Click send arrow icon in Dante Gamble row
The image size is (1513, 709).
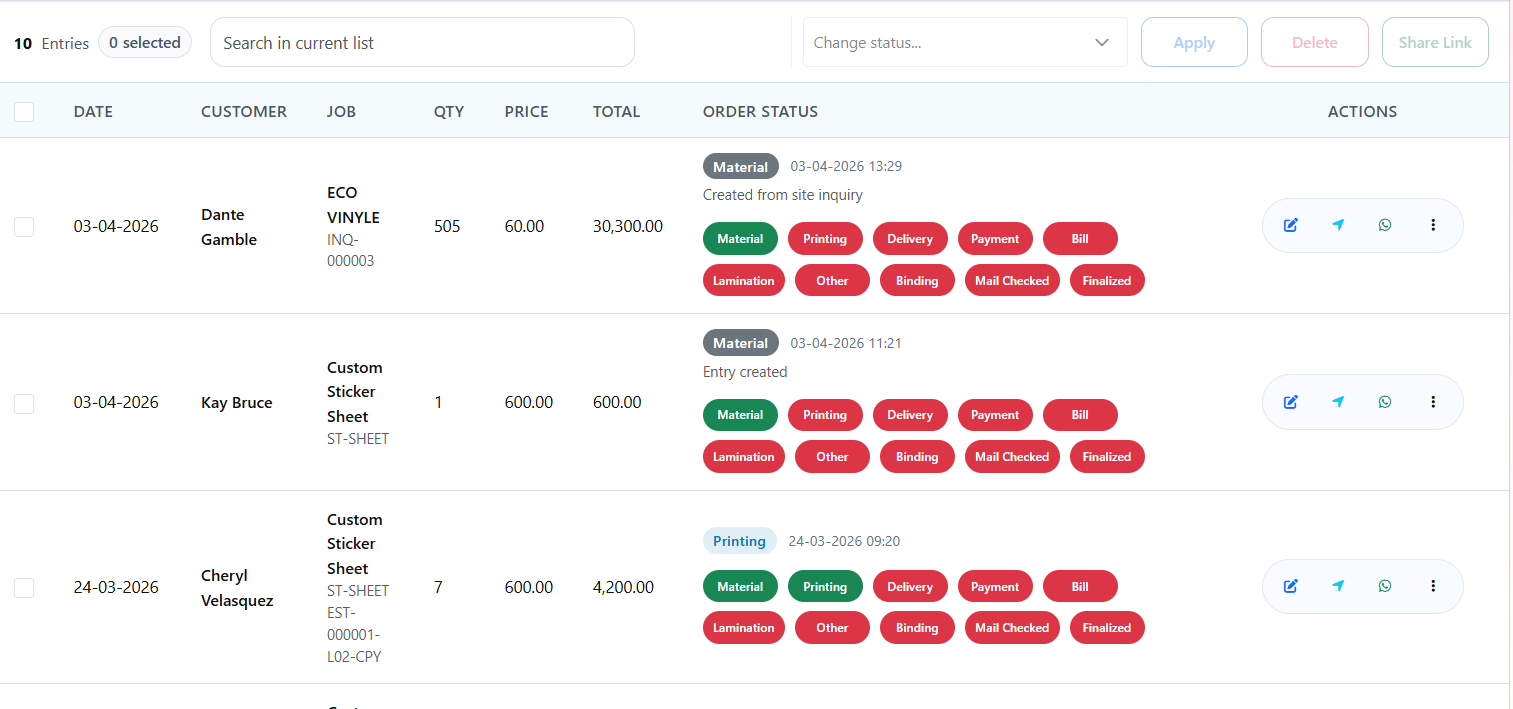click(1338, 225)
